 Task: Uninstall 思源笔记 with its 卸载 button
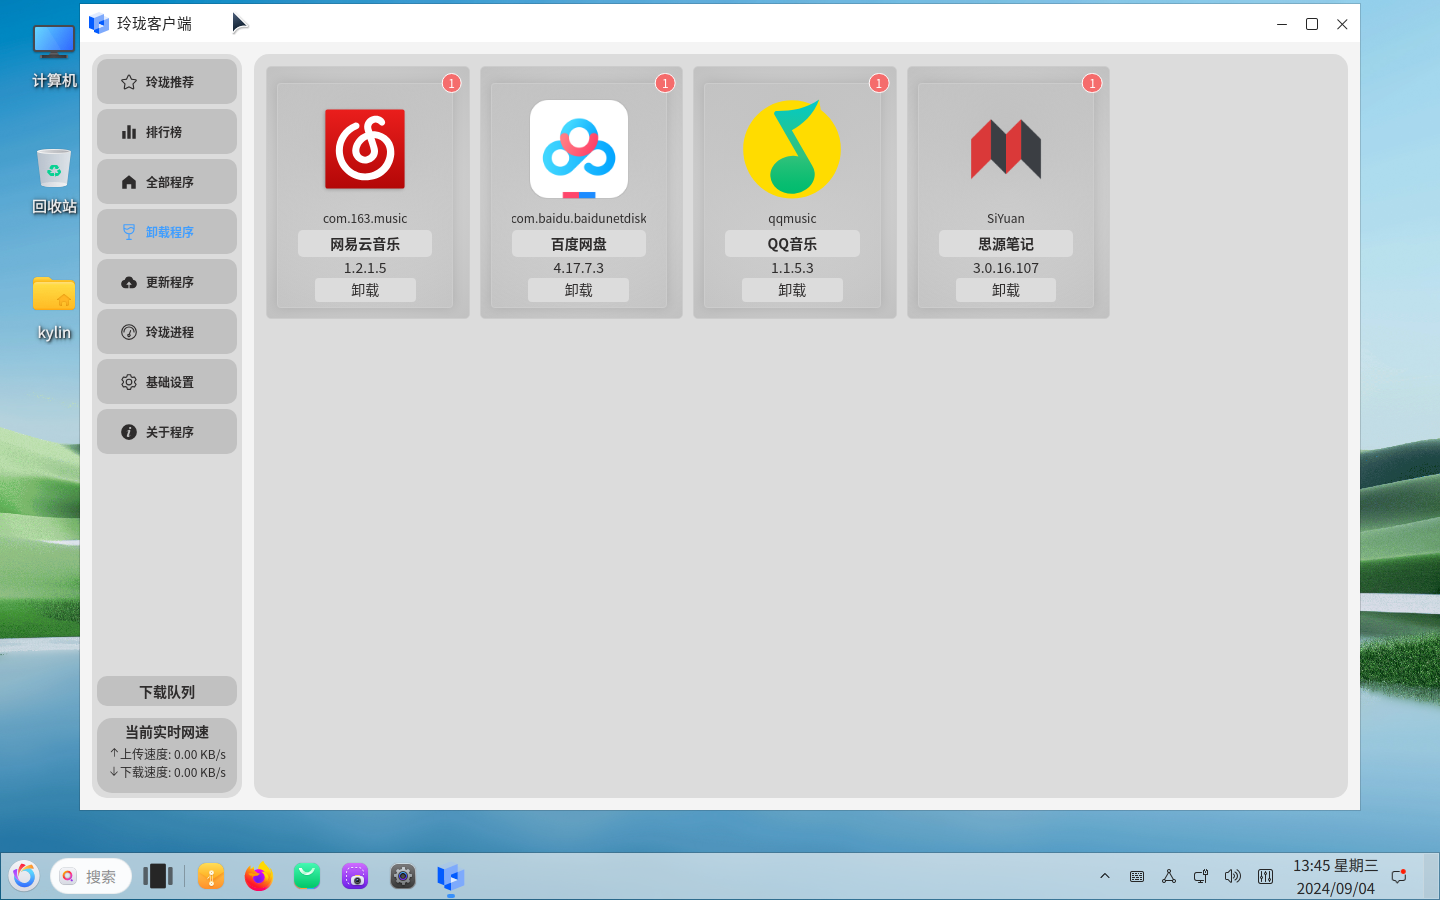[x=1006, y=290]
